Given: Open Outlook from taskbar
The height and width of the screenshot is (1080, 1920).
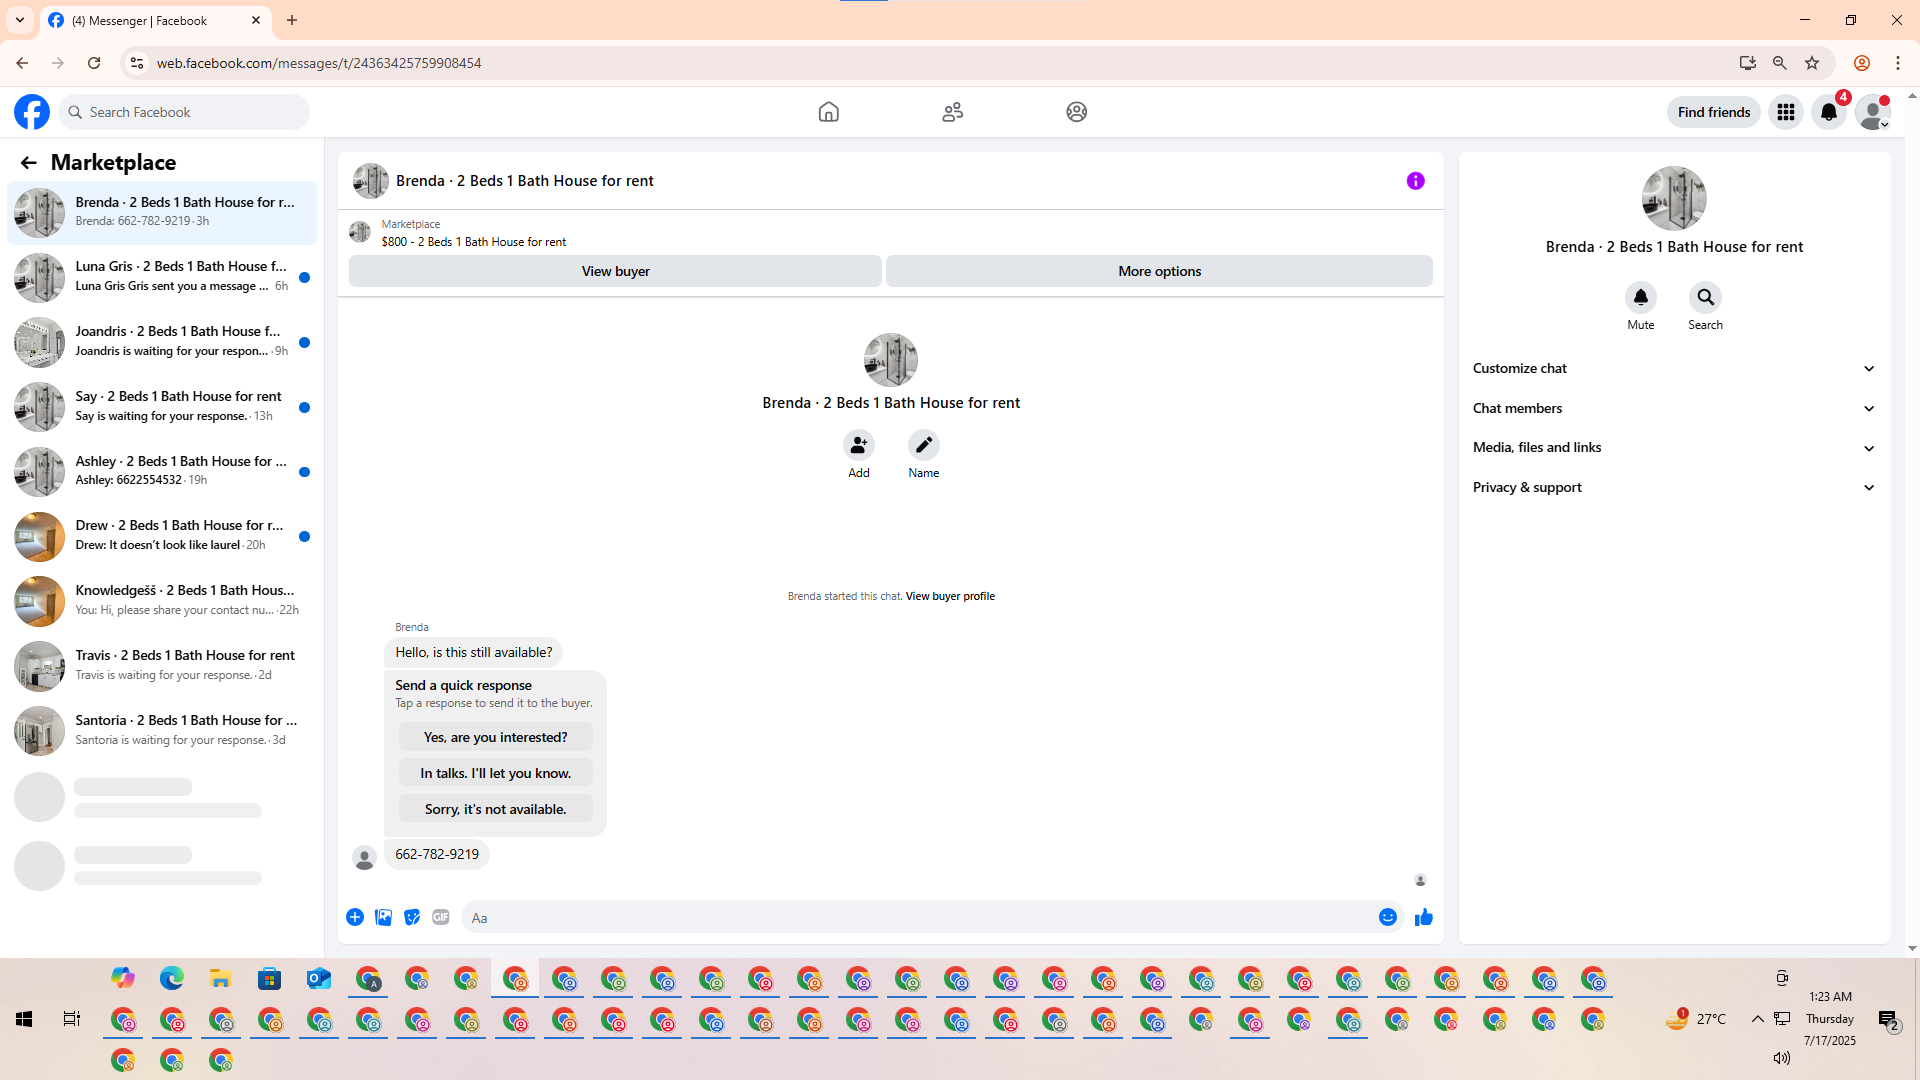Looking at the screenshot, I should 319,979.
